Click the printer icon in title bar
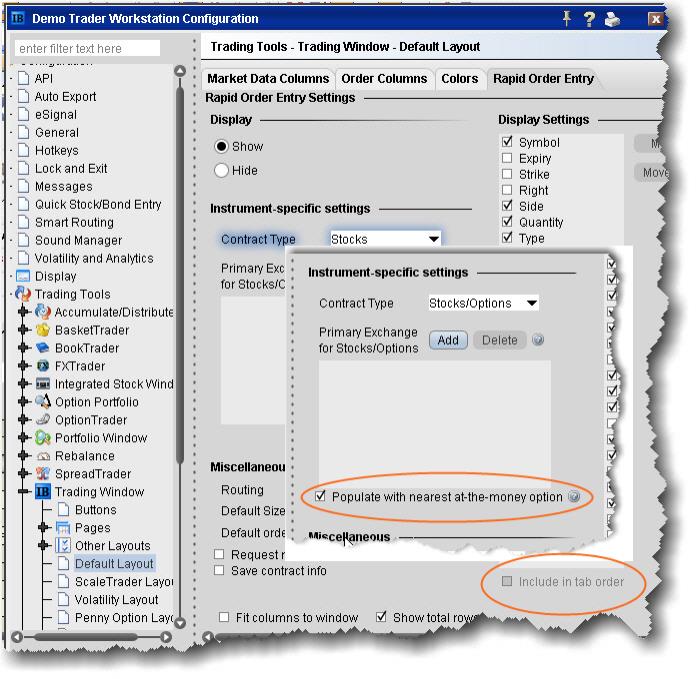Viewport: 696px width, 679px height. tap(612, 20)
